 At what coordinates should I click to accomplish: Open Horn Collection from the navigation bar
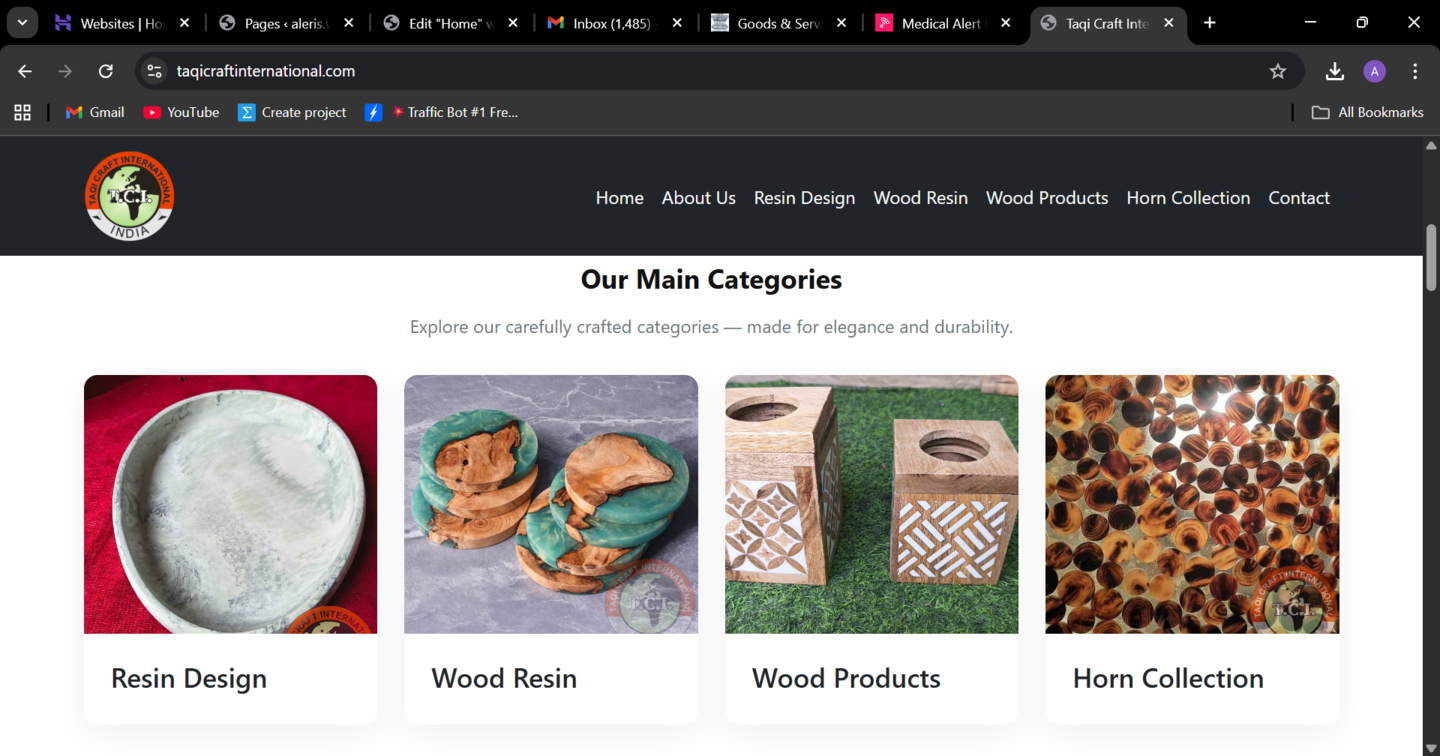click(1188, 198)
